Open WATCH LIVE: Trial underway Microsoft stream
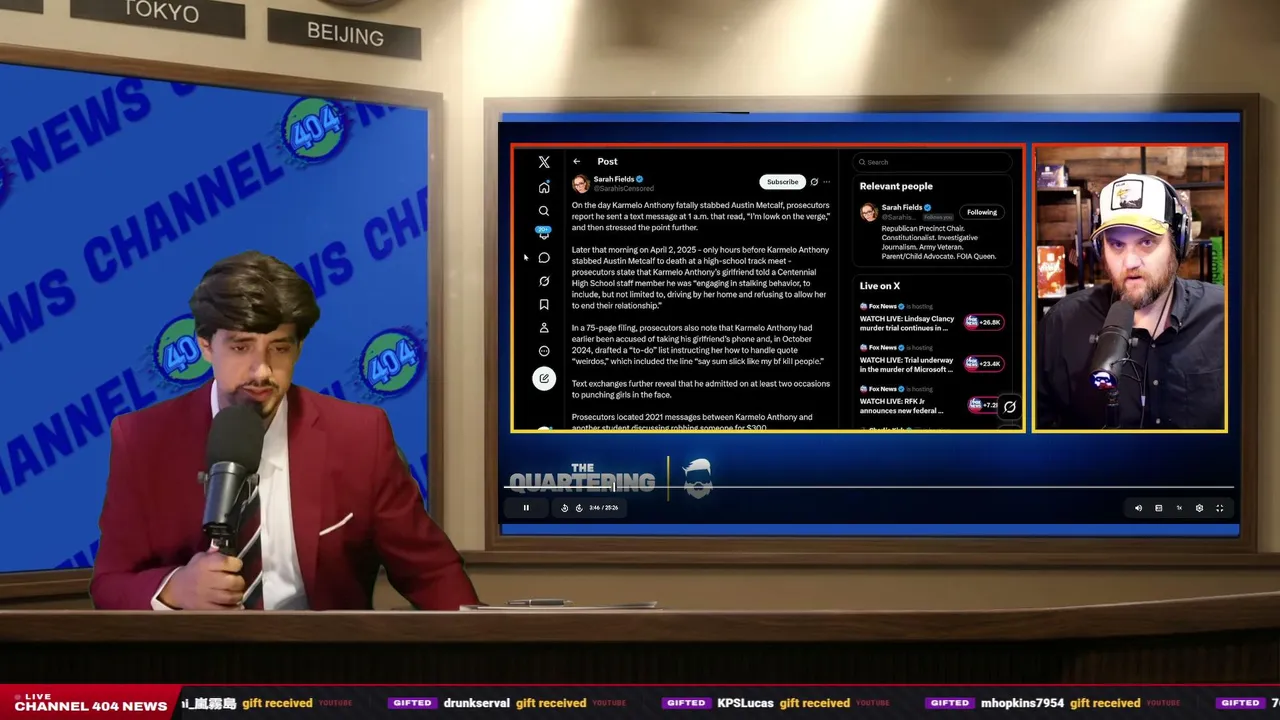 pyautogui.click(x=907, y=364)
